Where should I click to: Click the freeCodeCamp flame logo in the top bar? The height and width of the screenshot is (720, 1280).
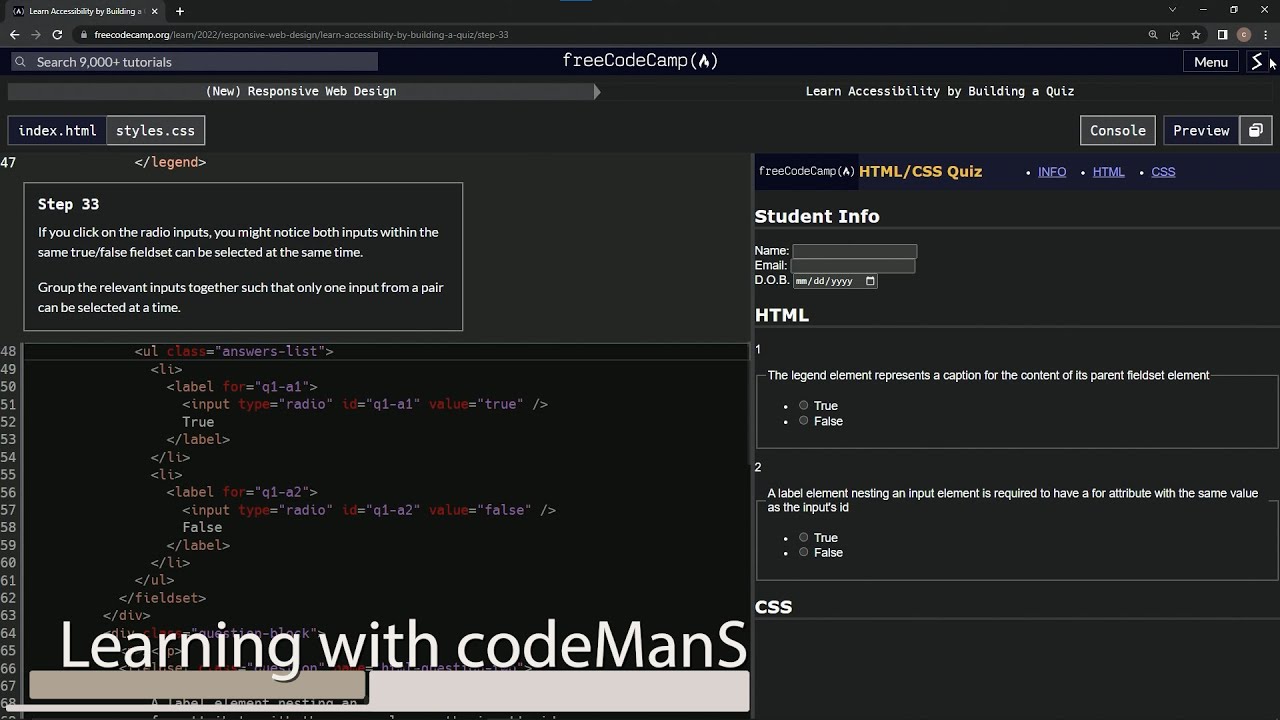(x=703, y=60)
